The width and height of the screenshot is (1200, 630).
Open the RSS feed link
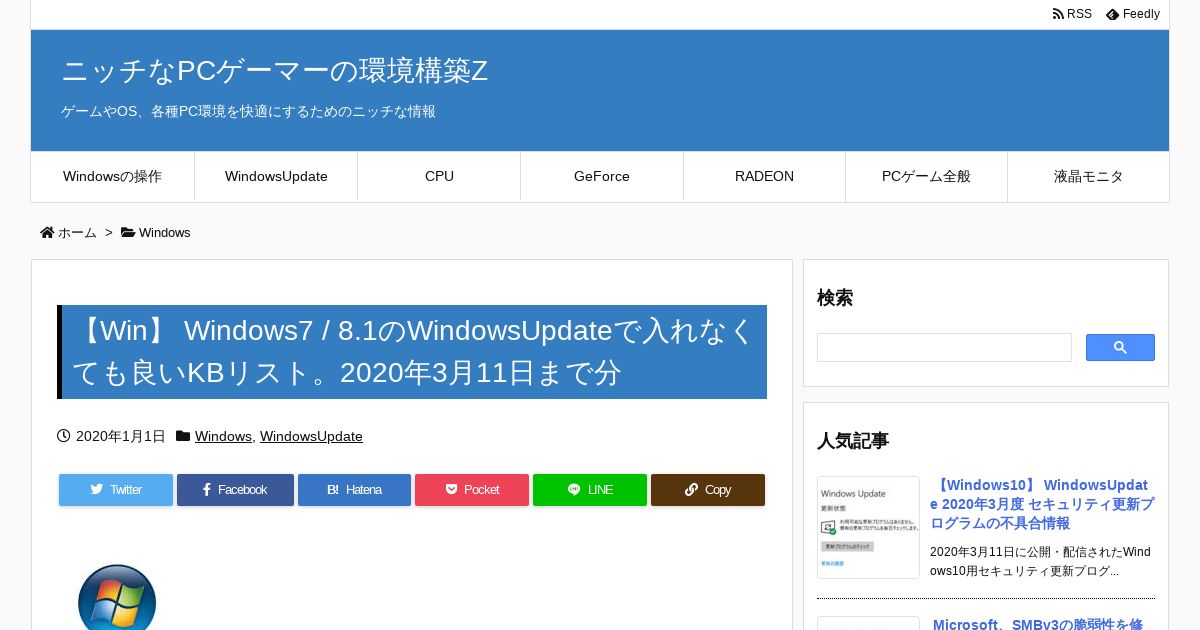pyautogui.click(x=1072, y=14)
